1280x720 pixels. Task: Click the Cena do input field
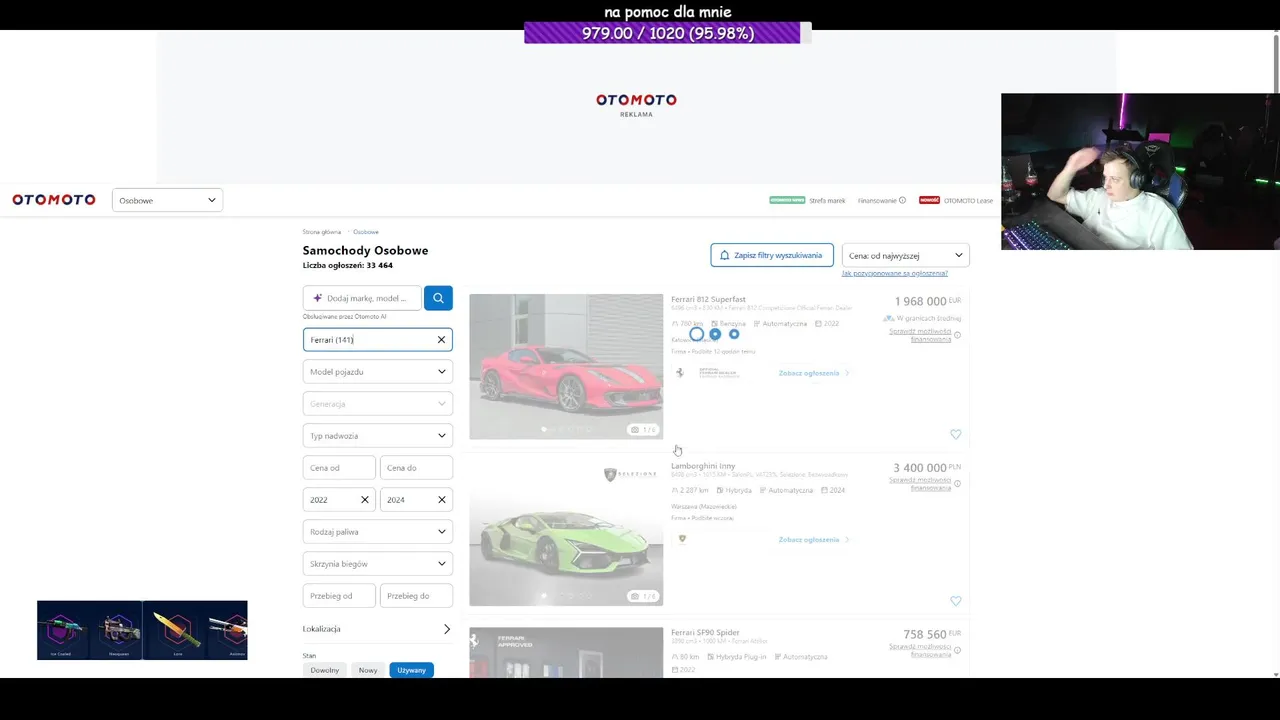point(416,468)
